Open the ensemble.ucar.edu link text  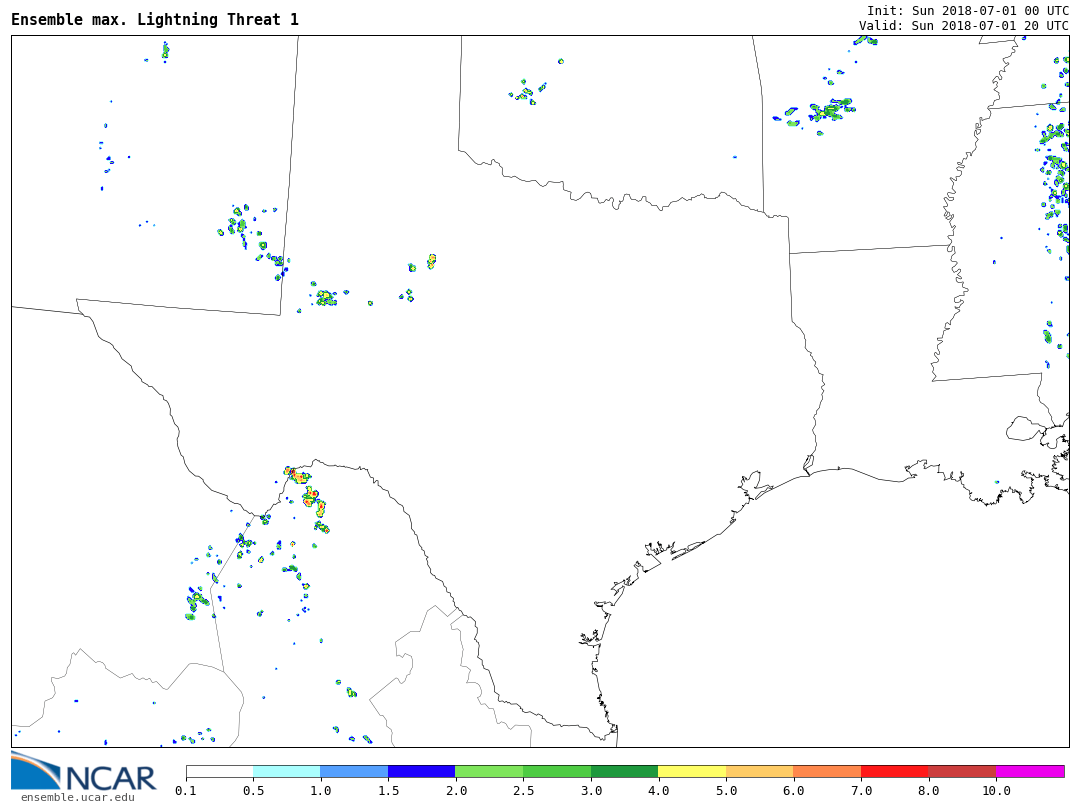click(x=77, y=797)
